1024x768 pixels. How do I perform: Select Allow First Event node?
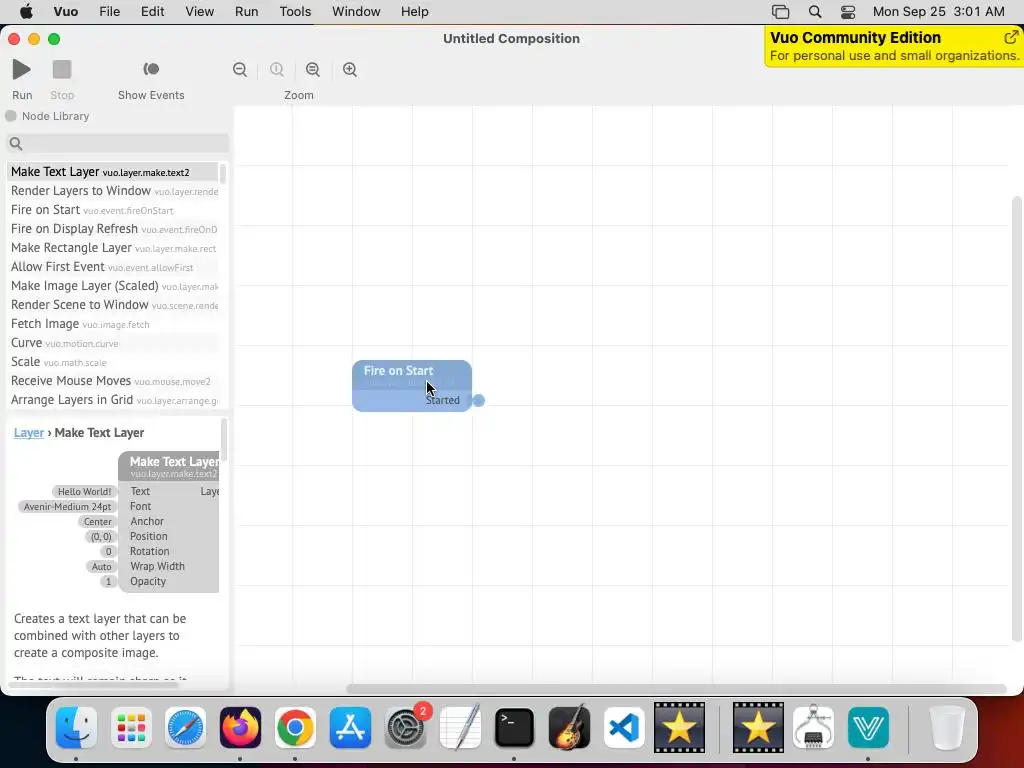point(114,266)
